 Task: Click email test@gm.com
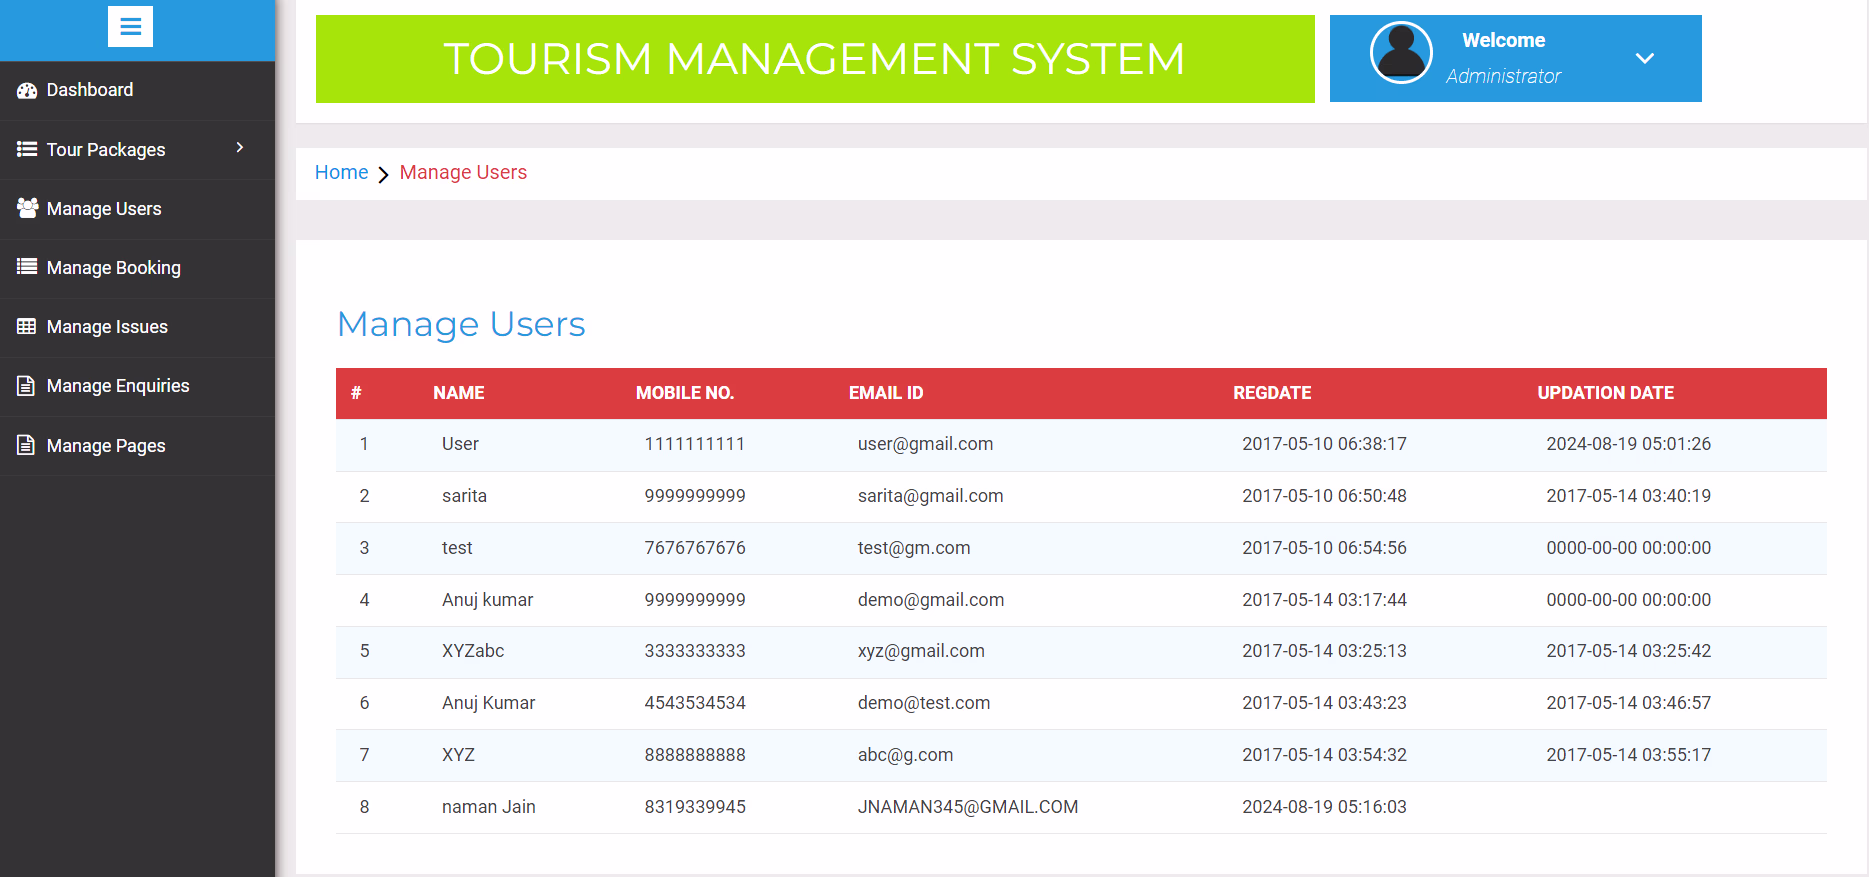(x=914, y=548)
